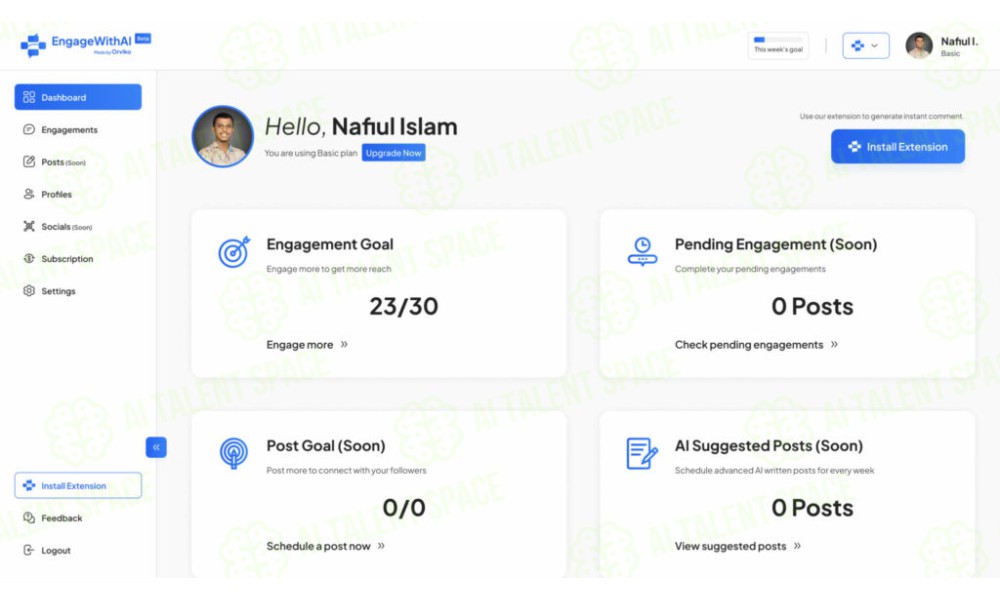Screen dimensions: 1000x600
Task: Click the Upgrade Now button
Action: [x=393, y=153]
